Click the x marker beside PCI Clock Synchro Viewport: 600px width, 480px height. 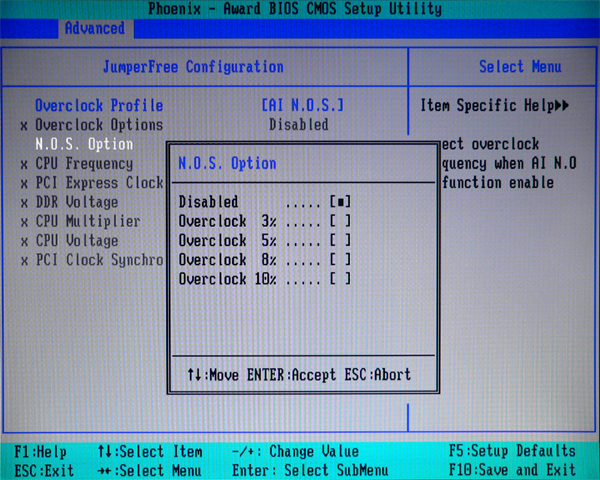[24, 261]
